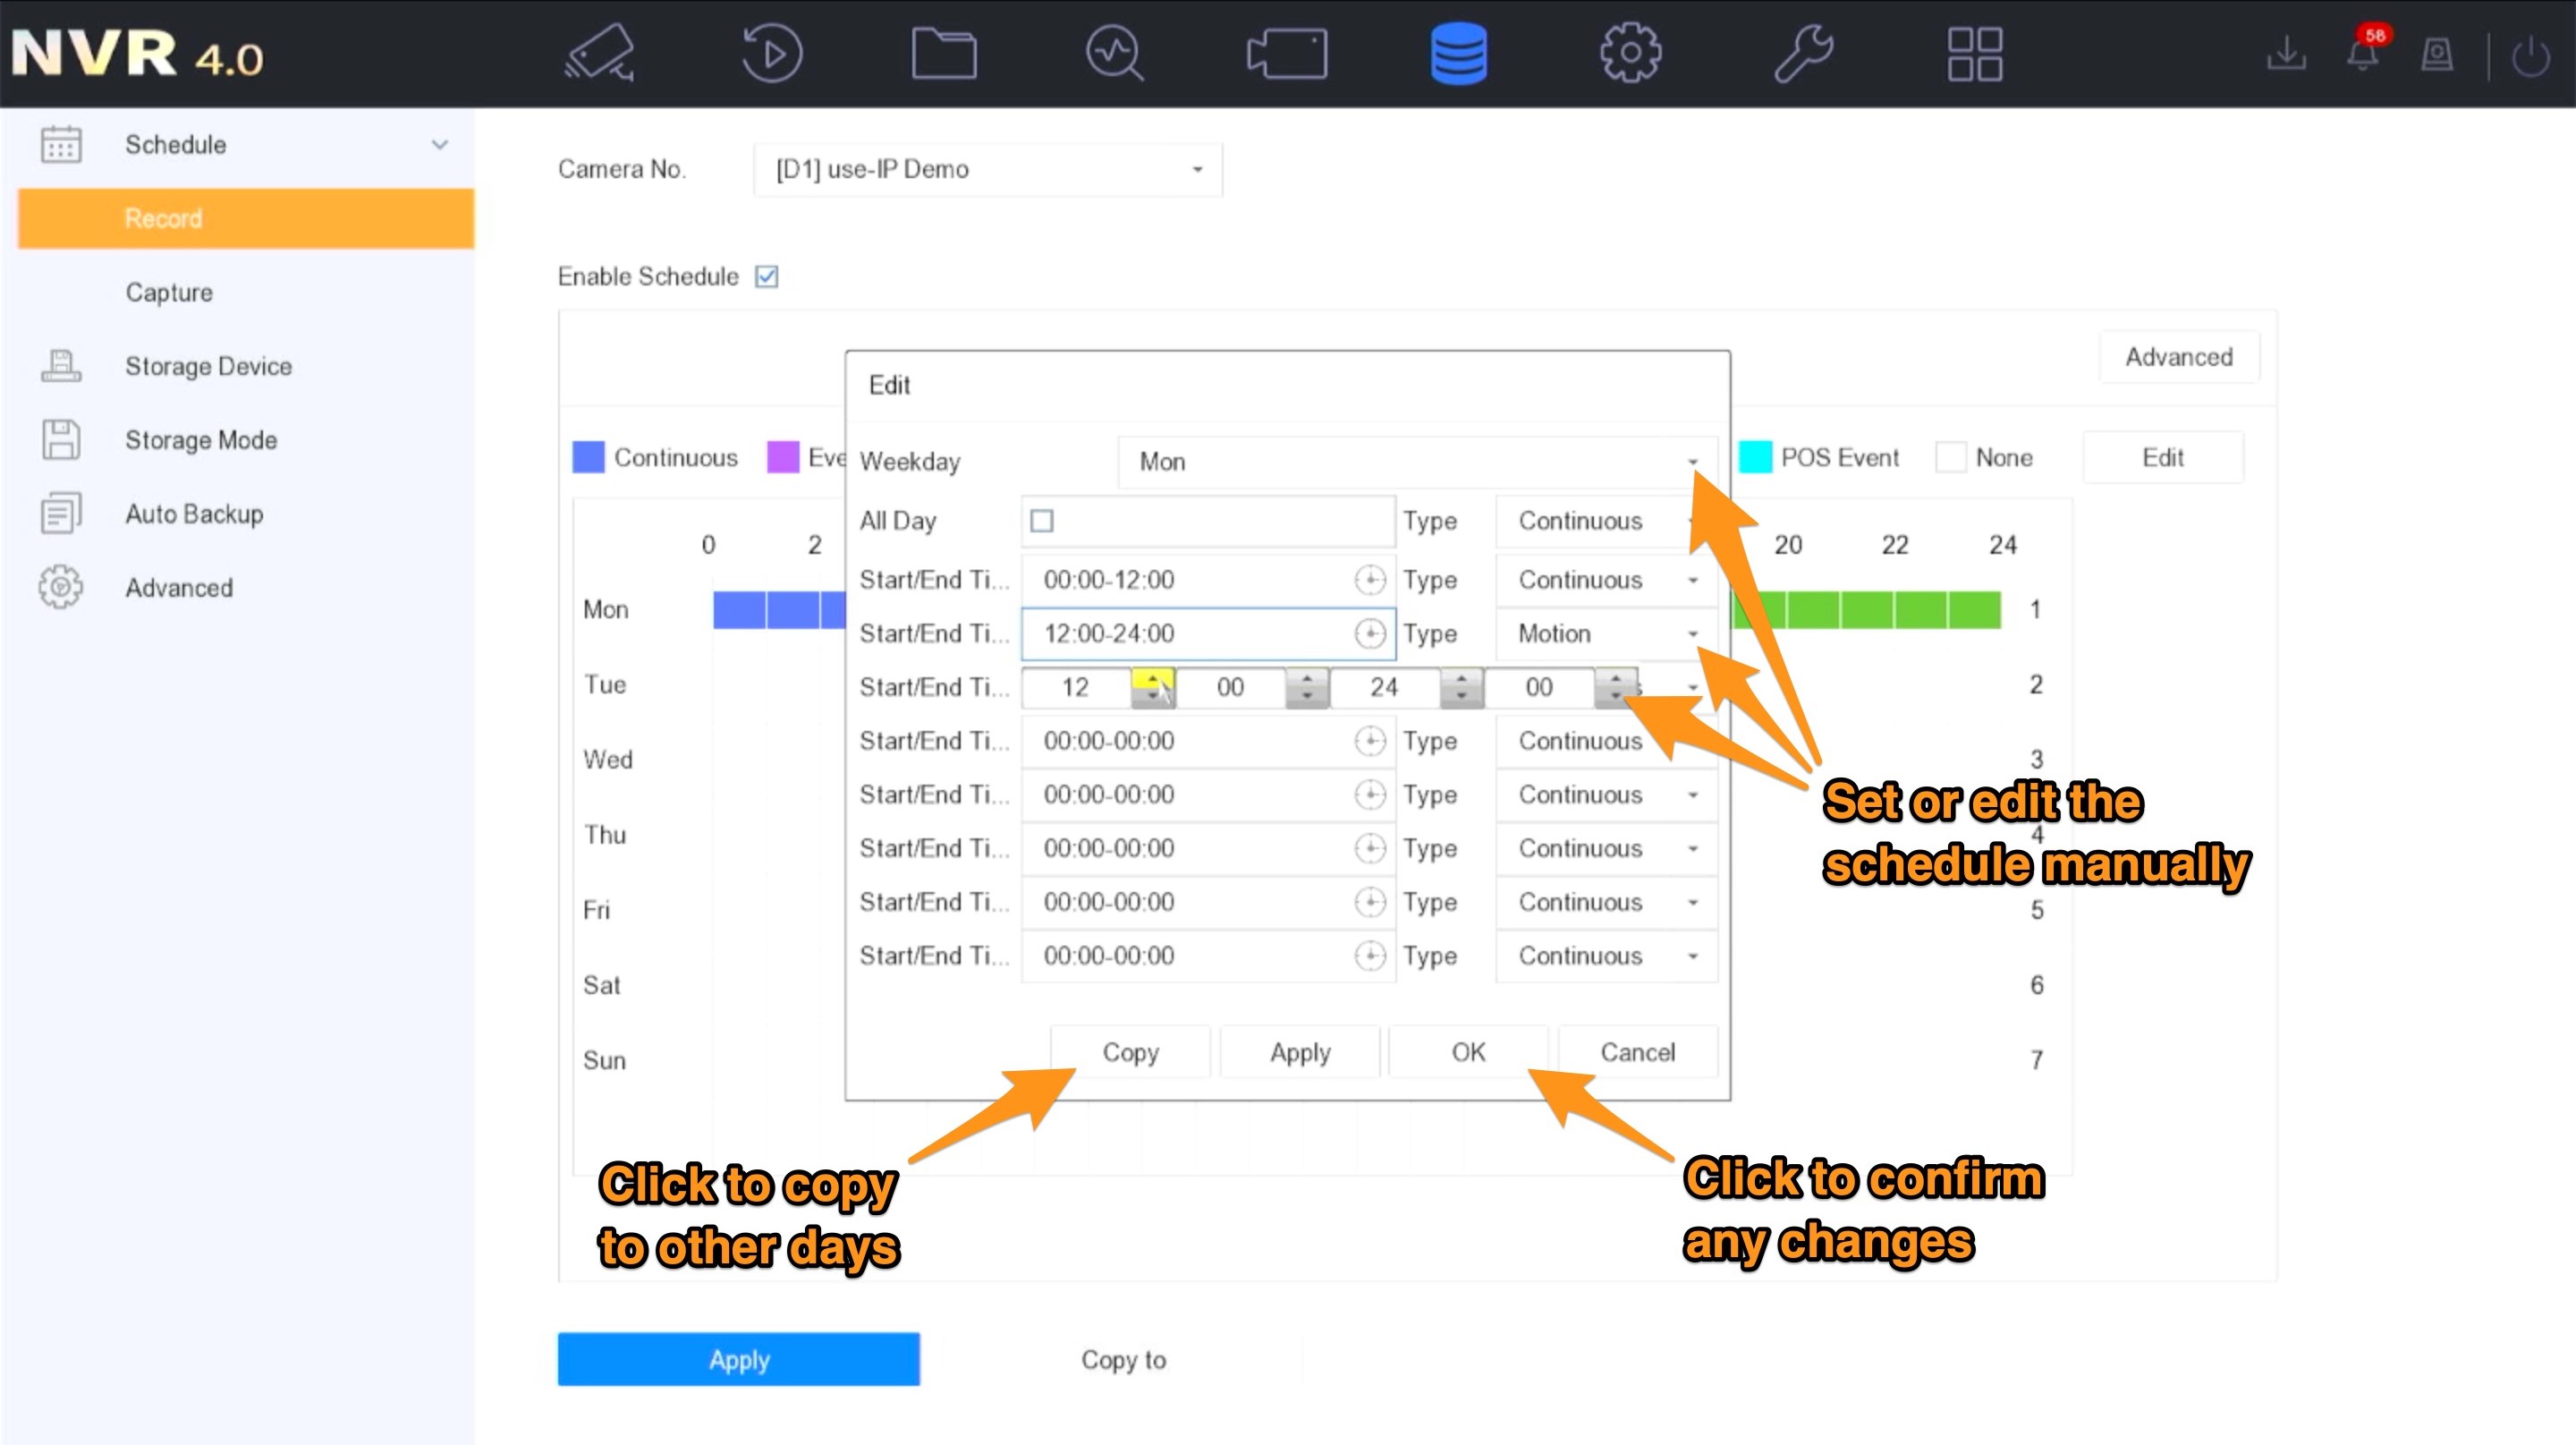2576x1445 pixels.
Task: Click the Storage Device icon in sidebar
Action: (61, 366)
